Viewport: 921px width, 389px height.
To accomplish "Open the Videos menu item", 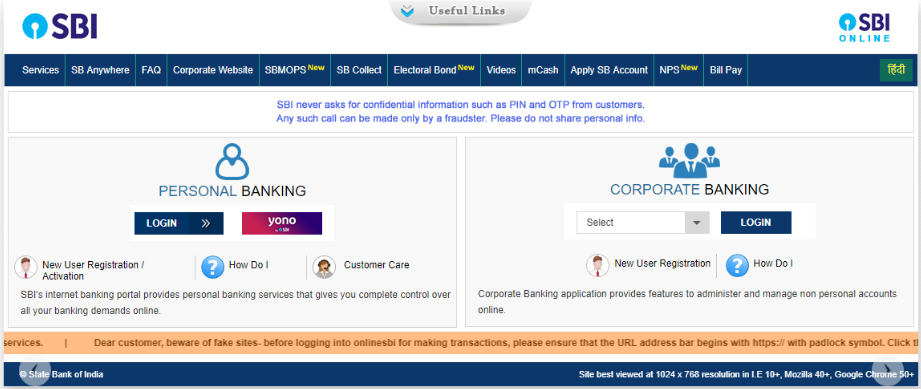I will [501, 70].
